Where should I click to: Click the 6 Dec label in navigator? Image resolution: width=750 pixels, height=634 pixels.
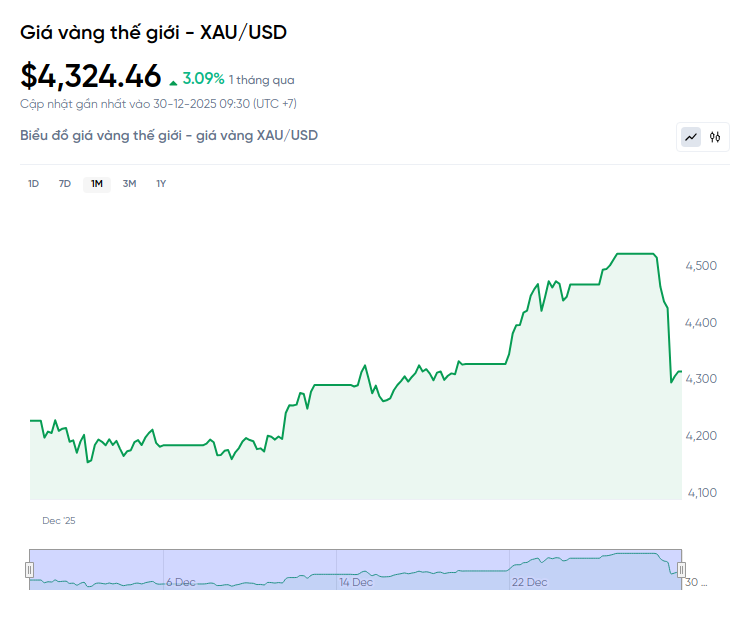coord(182,582)
